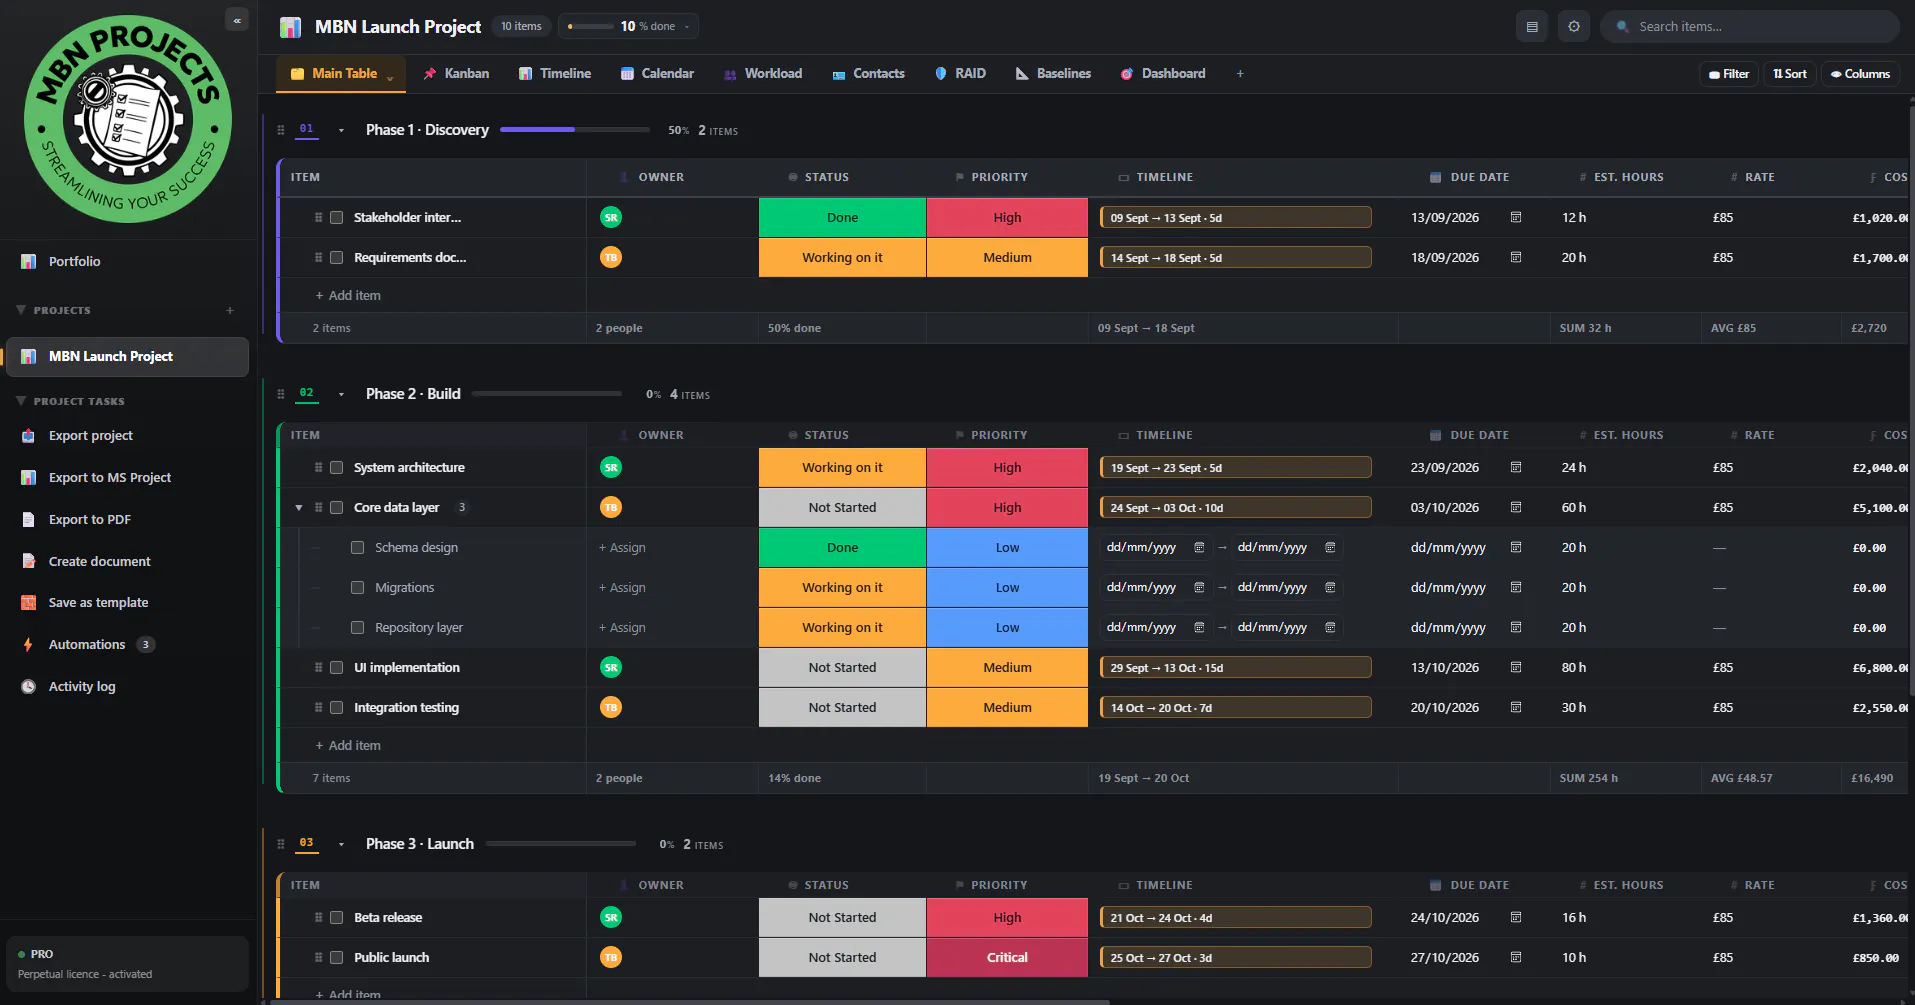This screenshot has width=1915, height=1005.
Task: Open calendar picker for Stakeholder interview due date
Action: point(1516,218)
